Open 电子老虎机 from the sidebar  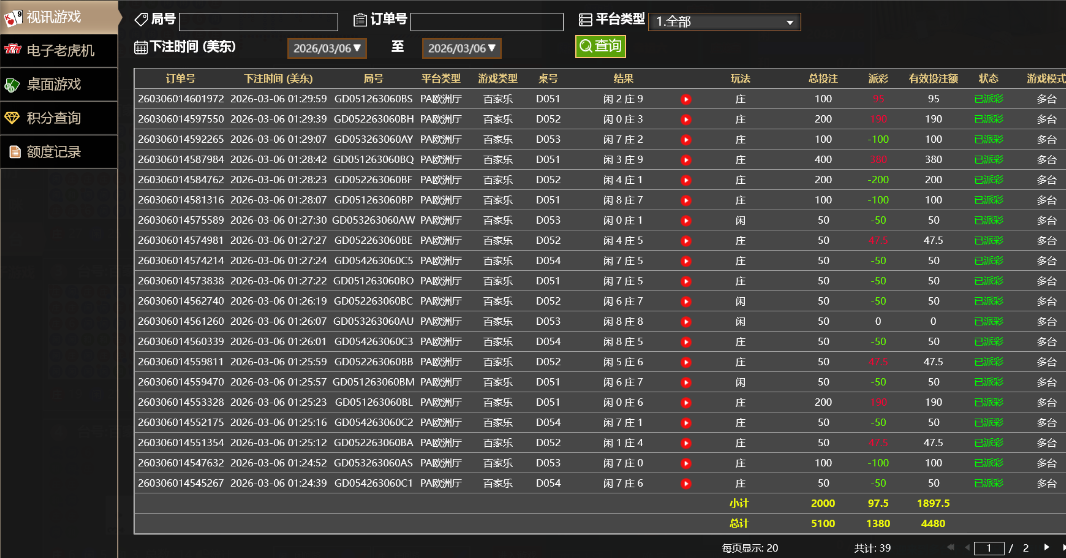pos(60,50)
